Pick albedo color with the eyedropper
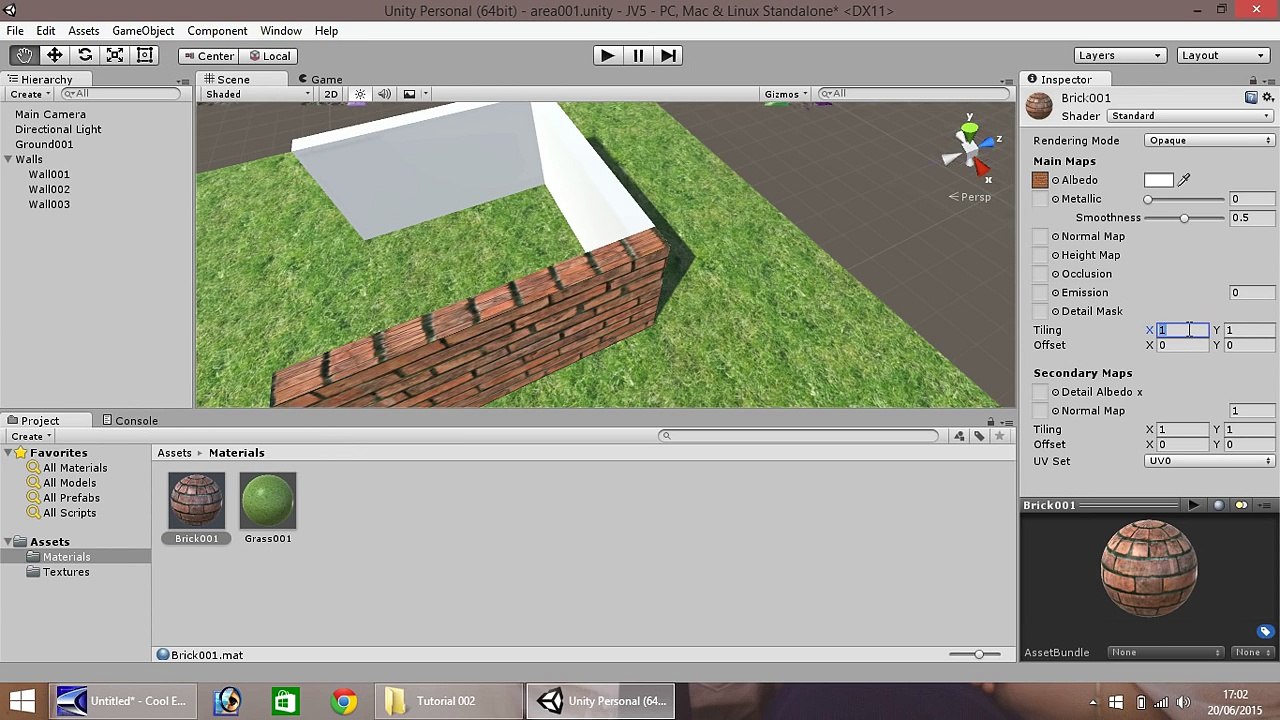The height and width of the screenshot is (720, 1280). point(1184,180)
